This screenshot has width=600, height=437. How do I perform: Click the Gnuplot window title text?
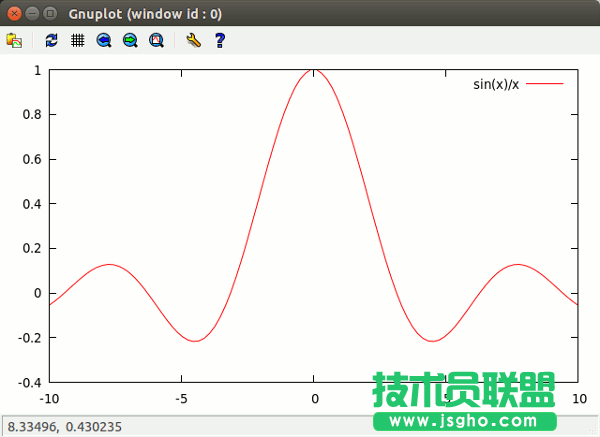click(146, 13)
